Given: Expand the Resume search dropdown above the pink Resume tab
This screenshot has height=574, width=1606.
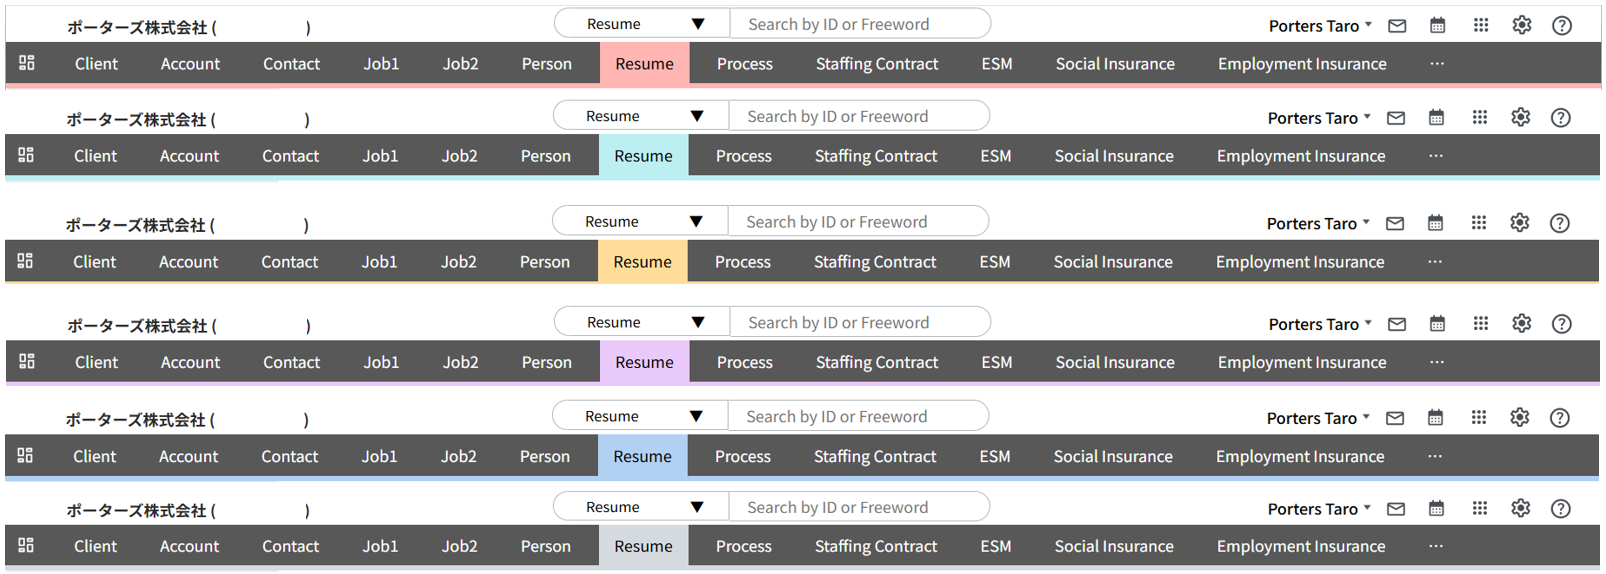Looking at the screenshot, I should pyautogui.click(x=643, y=24).
